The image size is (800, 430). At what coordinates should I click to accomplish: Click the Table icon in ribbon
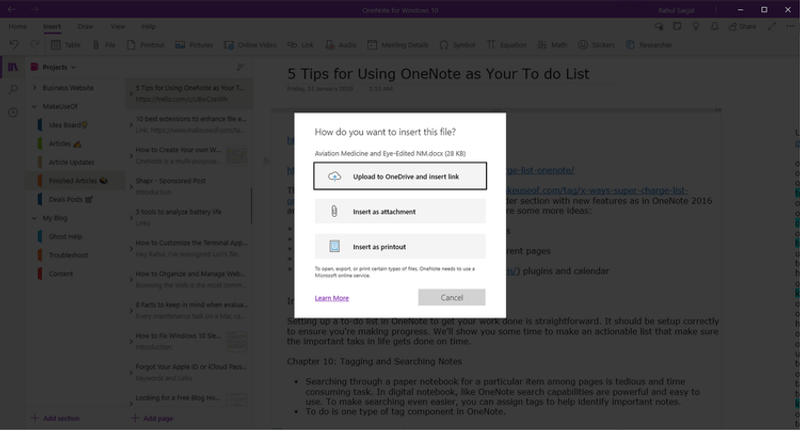pos(56,45)
